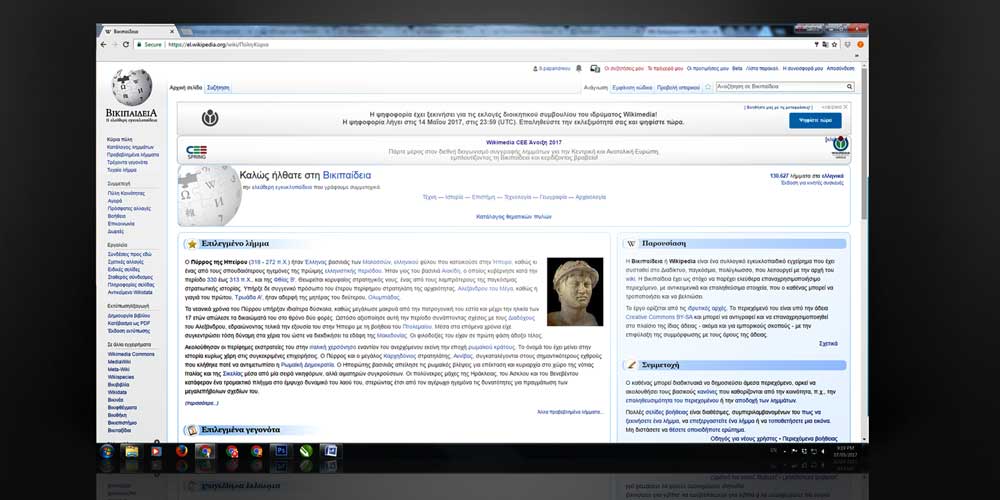This screenshot has width=1000, height=500.
Task: Open the Τυχαίο λήμμα sidebar link
Action: tap(121, 170)
